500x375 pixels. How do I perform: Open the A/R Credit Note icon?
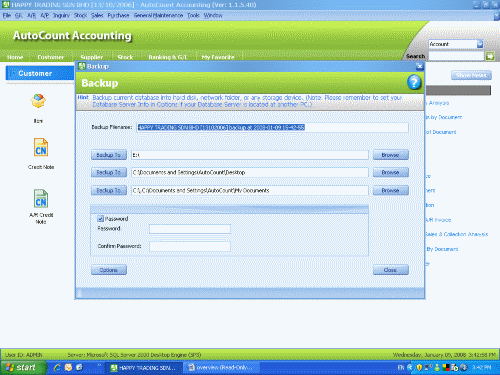[41, 198]
